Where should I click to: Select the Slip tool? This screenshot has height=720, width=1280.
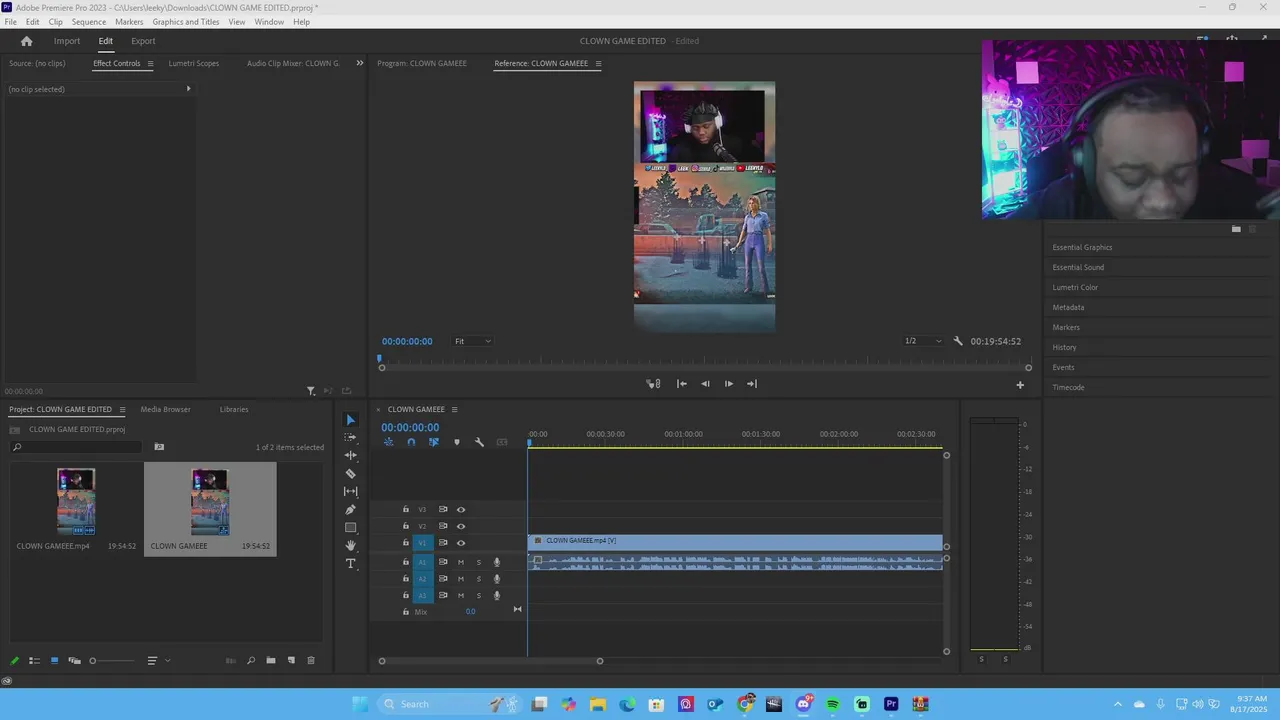tap(351, 491)
